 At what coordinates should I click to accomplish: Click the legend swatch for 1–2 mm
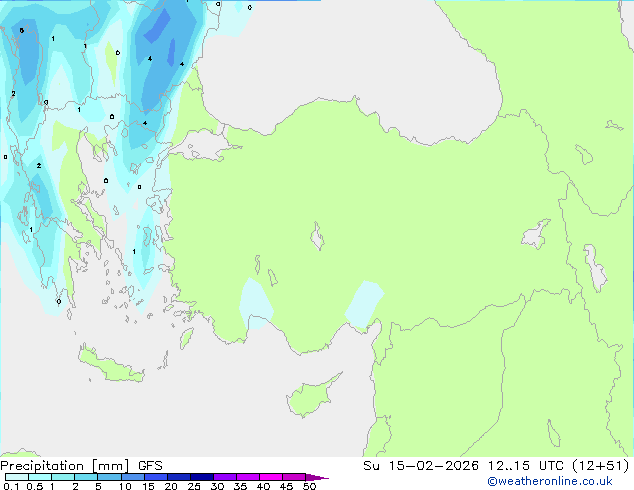pyautogui.click(x=63, y=477)
